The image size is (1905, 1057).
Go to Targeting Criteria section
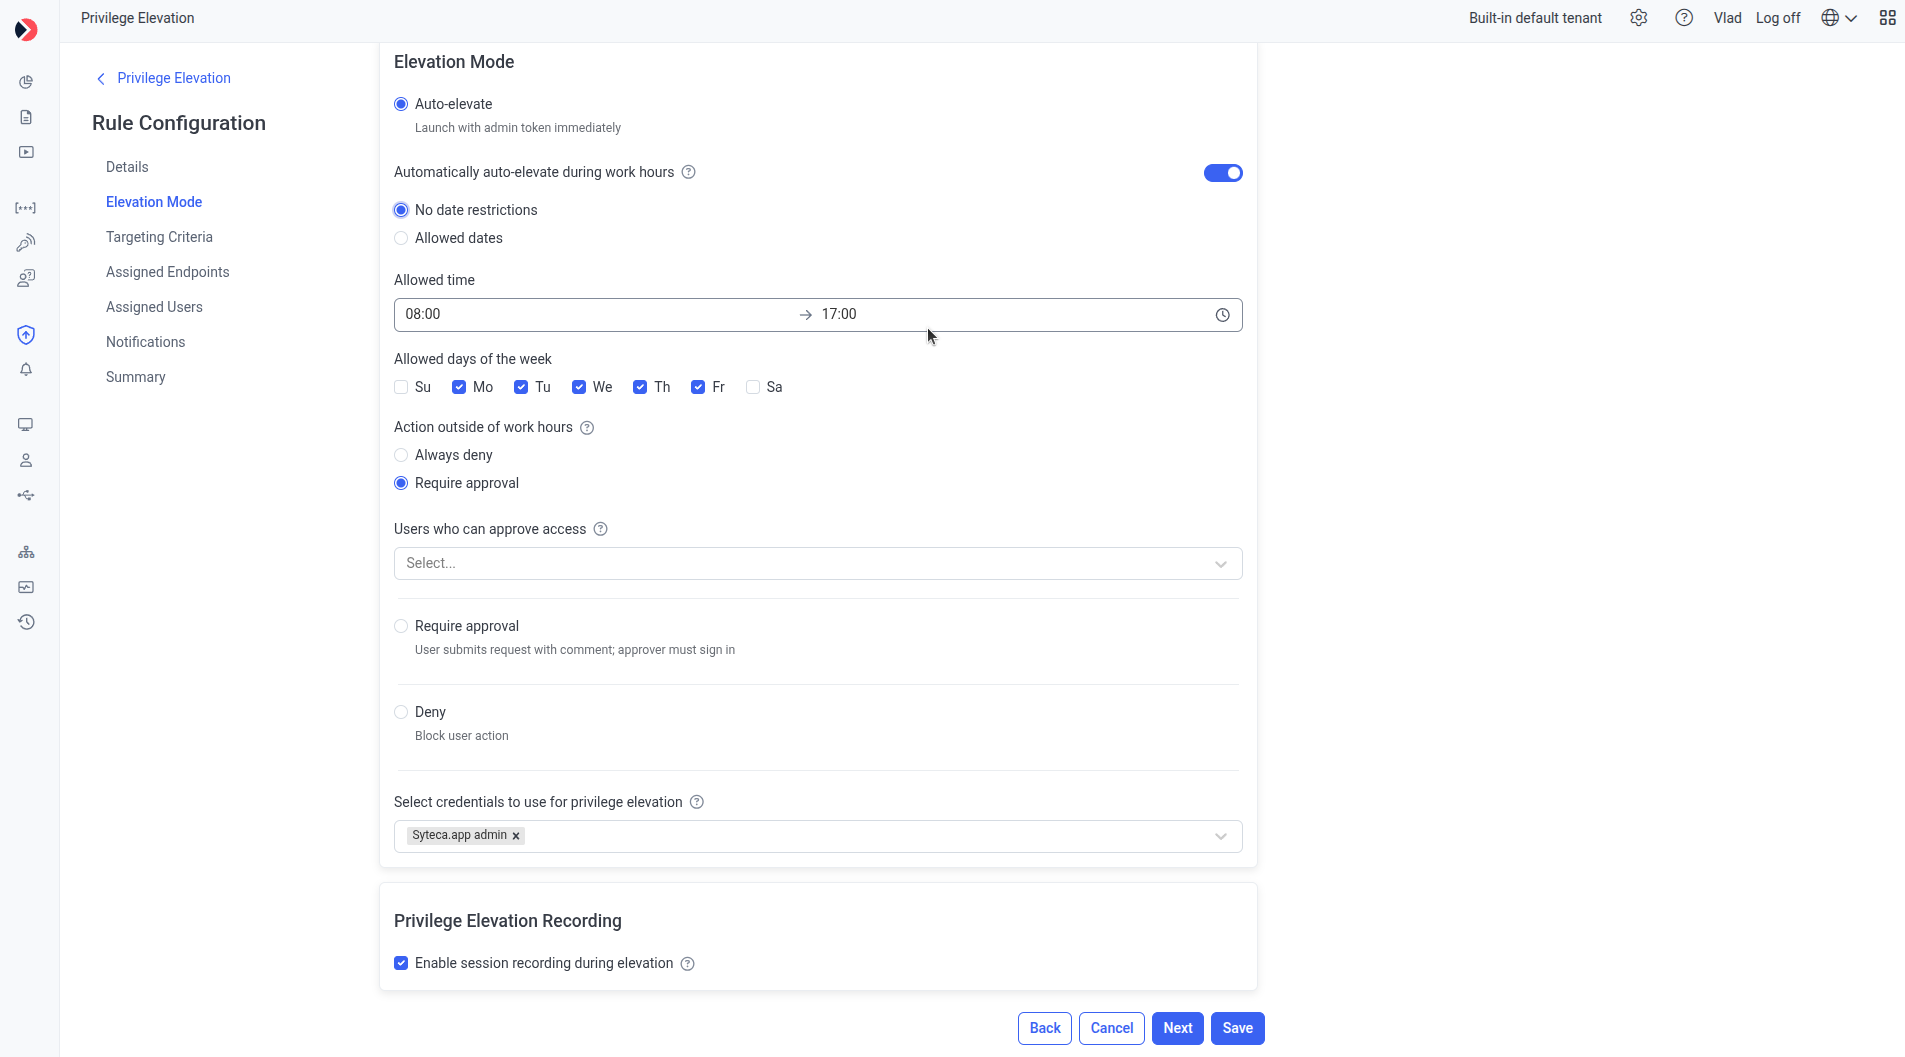click(x=159, y=237)
